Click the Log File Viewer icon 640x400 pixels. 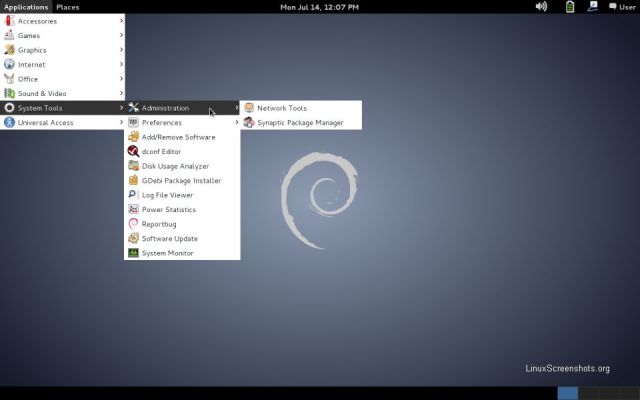coord(133,195)
